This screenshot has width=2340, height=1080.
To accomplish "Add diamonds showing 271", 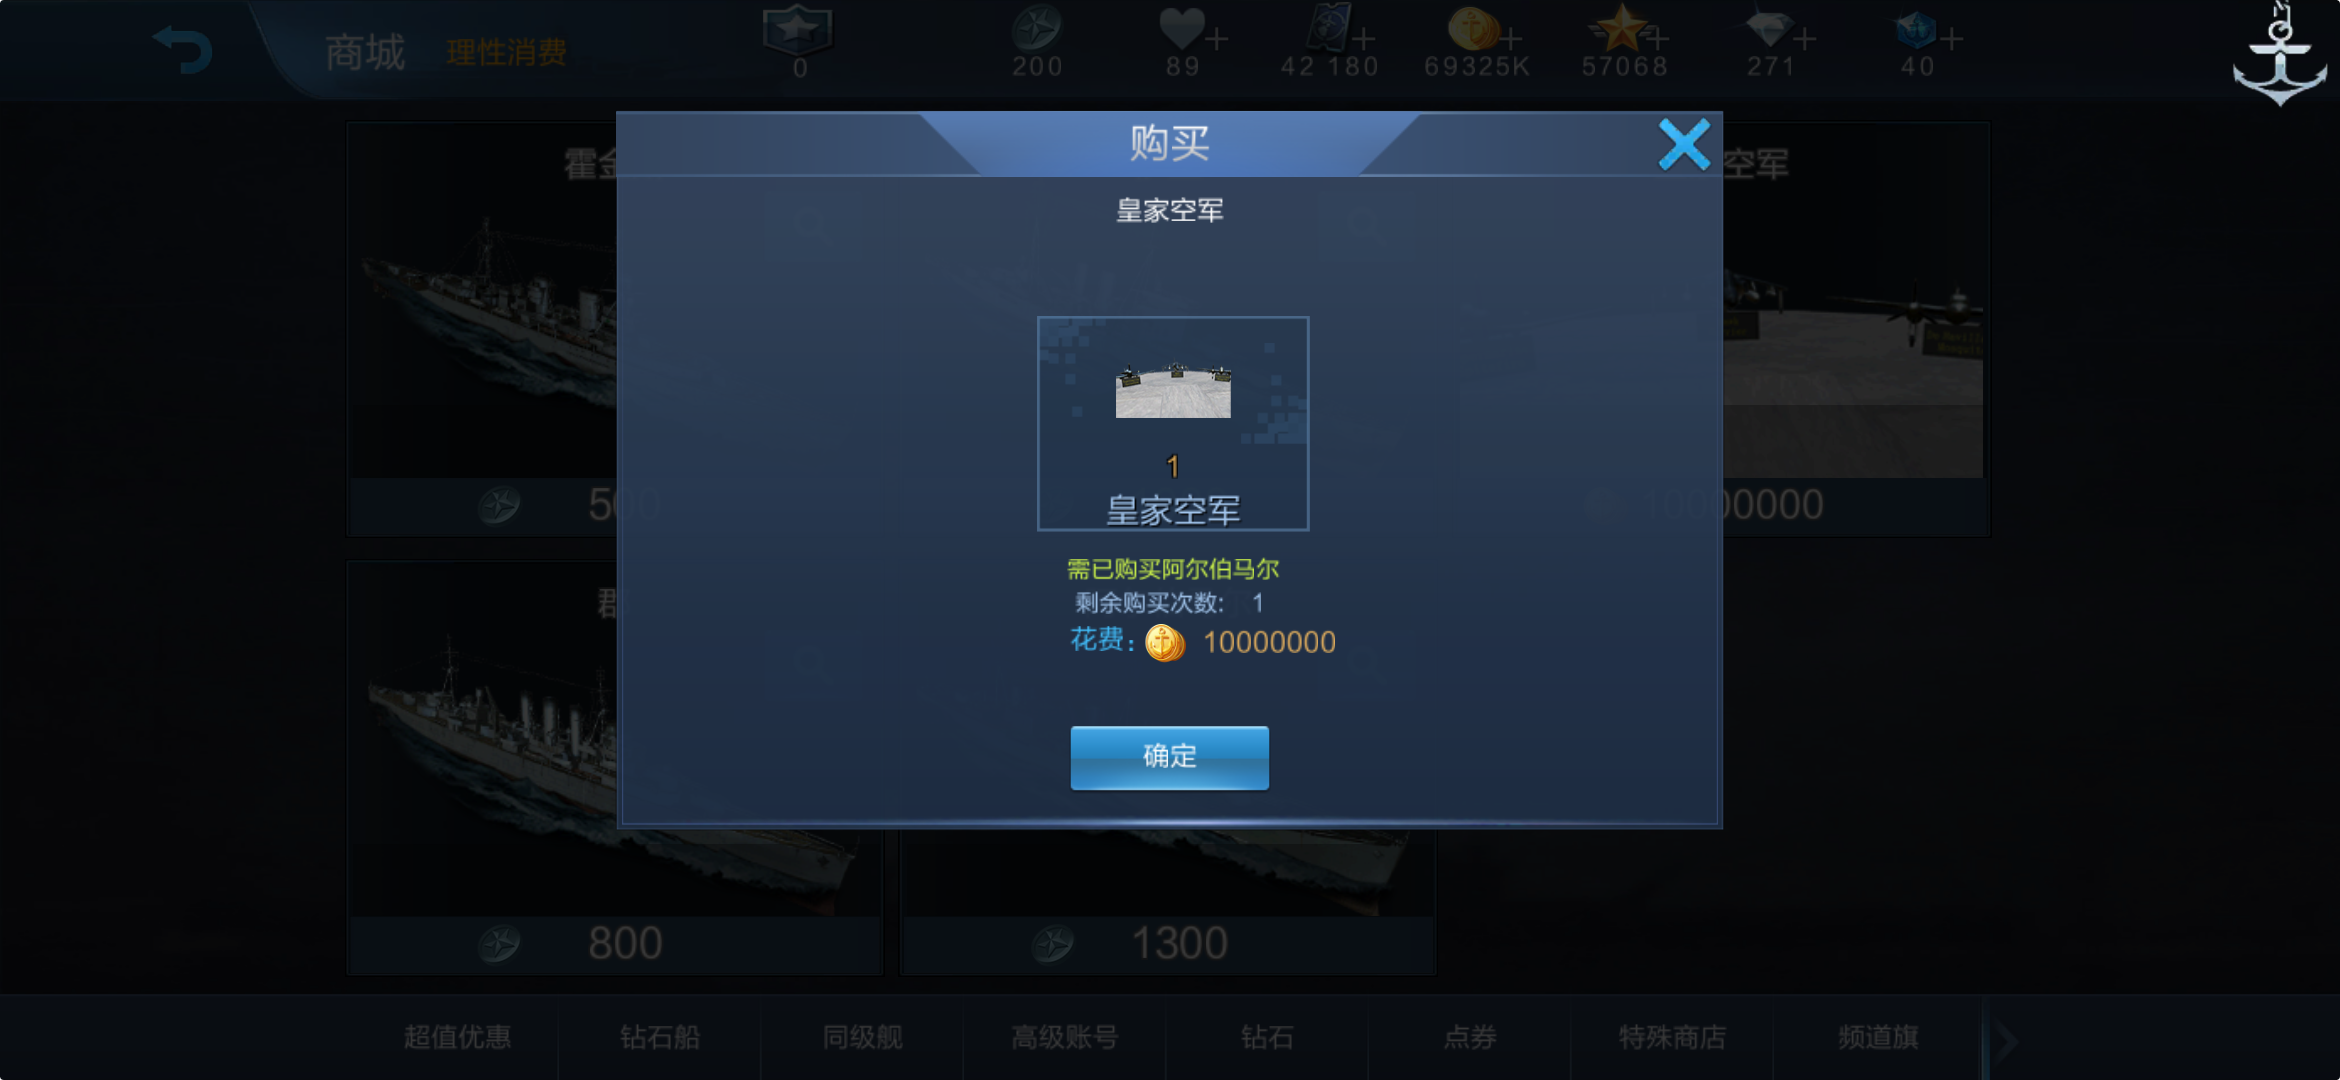I will point(1804,40).
